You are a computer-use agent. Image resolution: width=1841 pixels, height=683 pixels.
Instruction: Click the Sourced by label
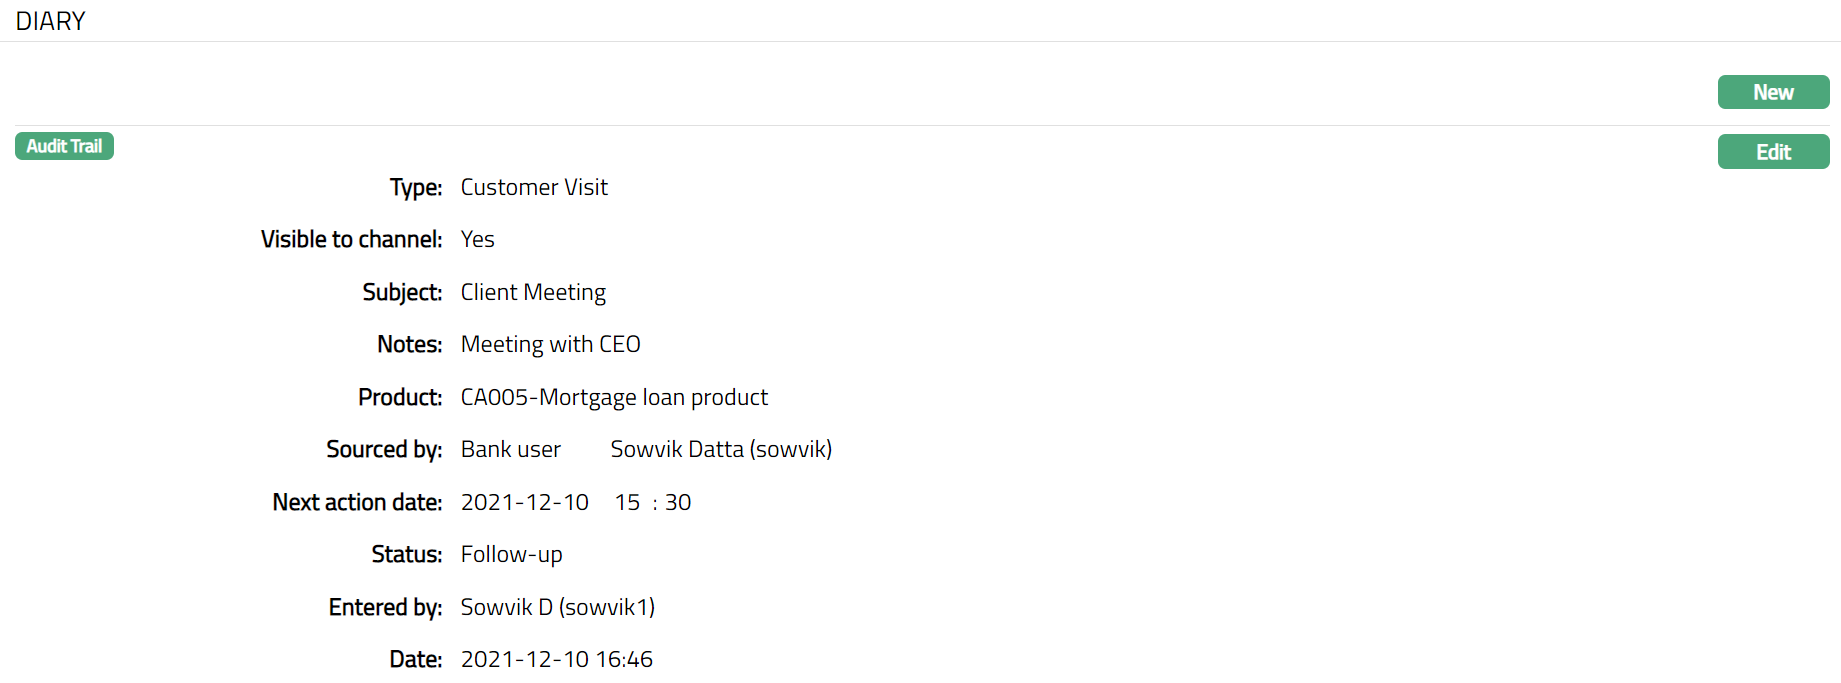point(384,449)
